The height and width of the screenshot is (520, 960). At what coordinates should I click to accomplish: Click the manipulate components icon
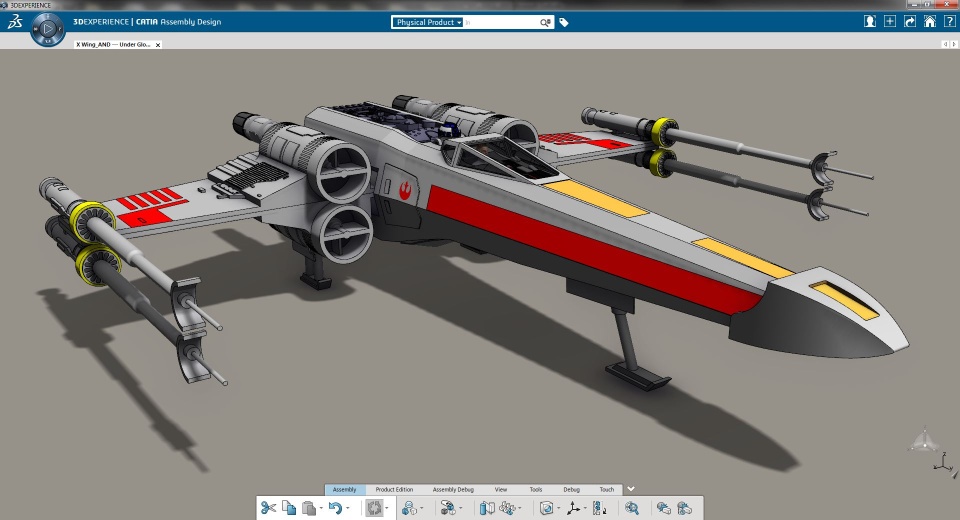pyautogui.click(x=507, y=508)
